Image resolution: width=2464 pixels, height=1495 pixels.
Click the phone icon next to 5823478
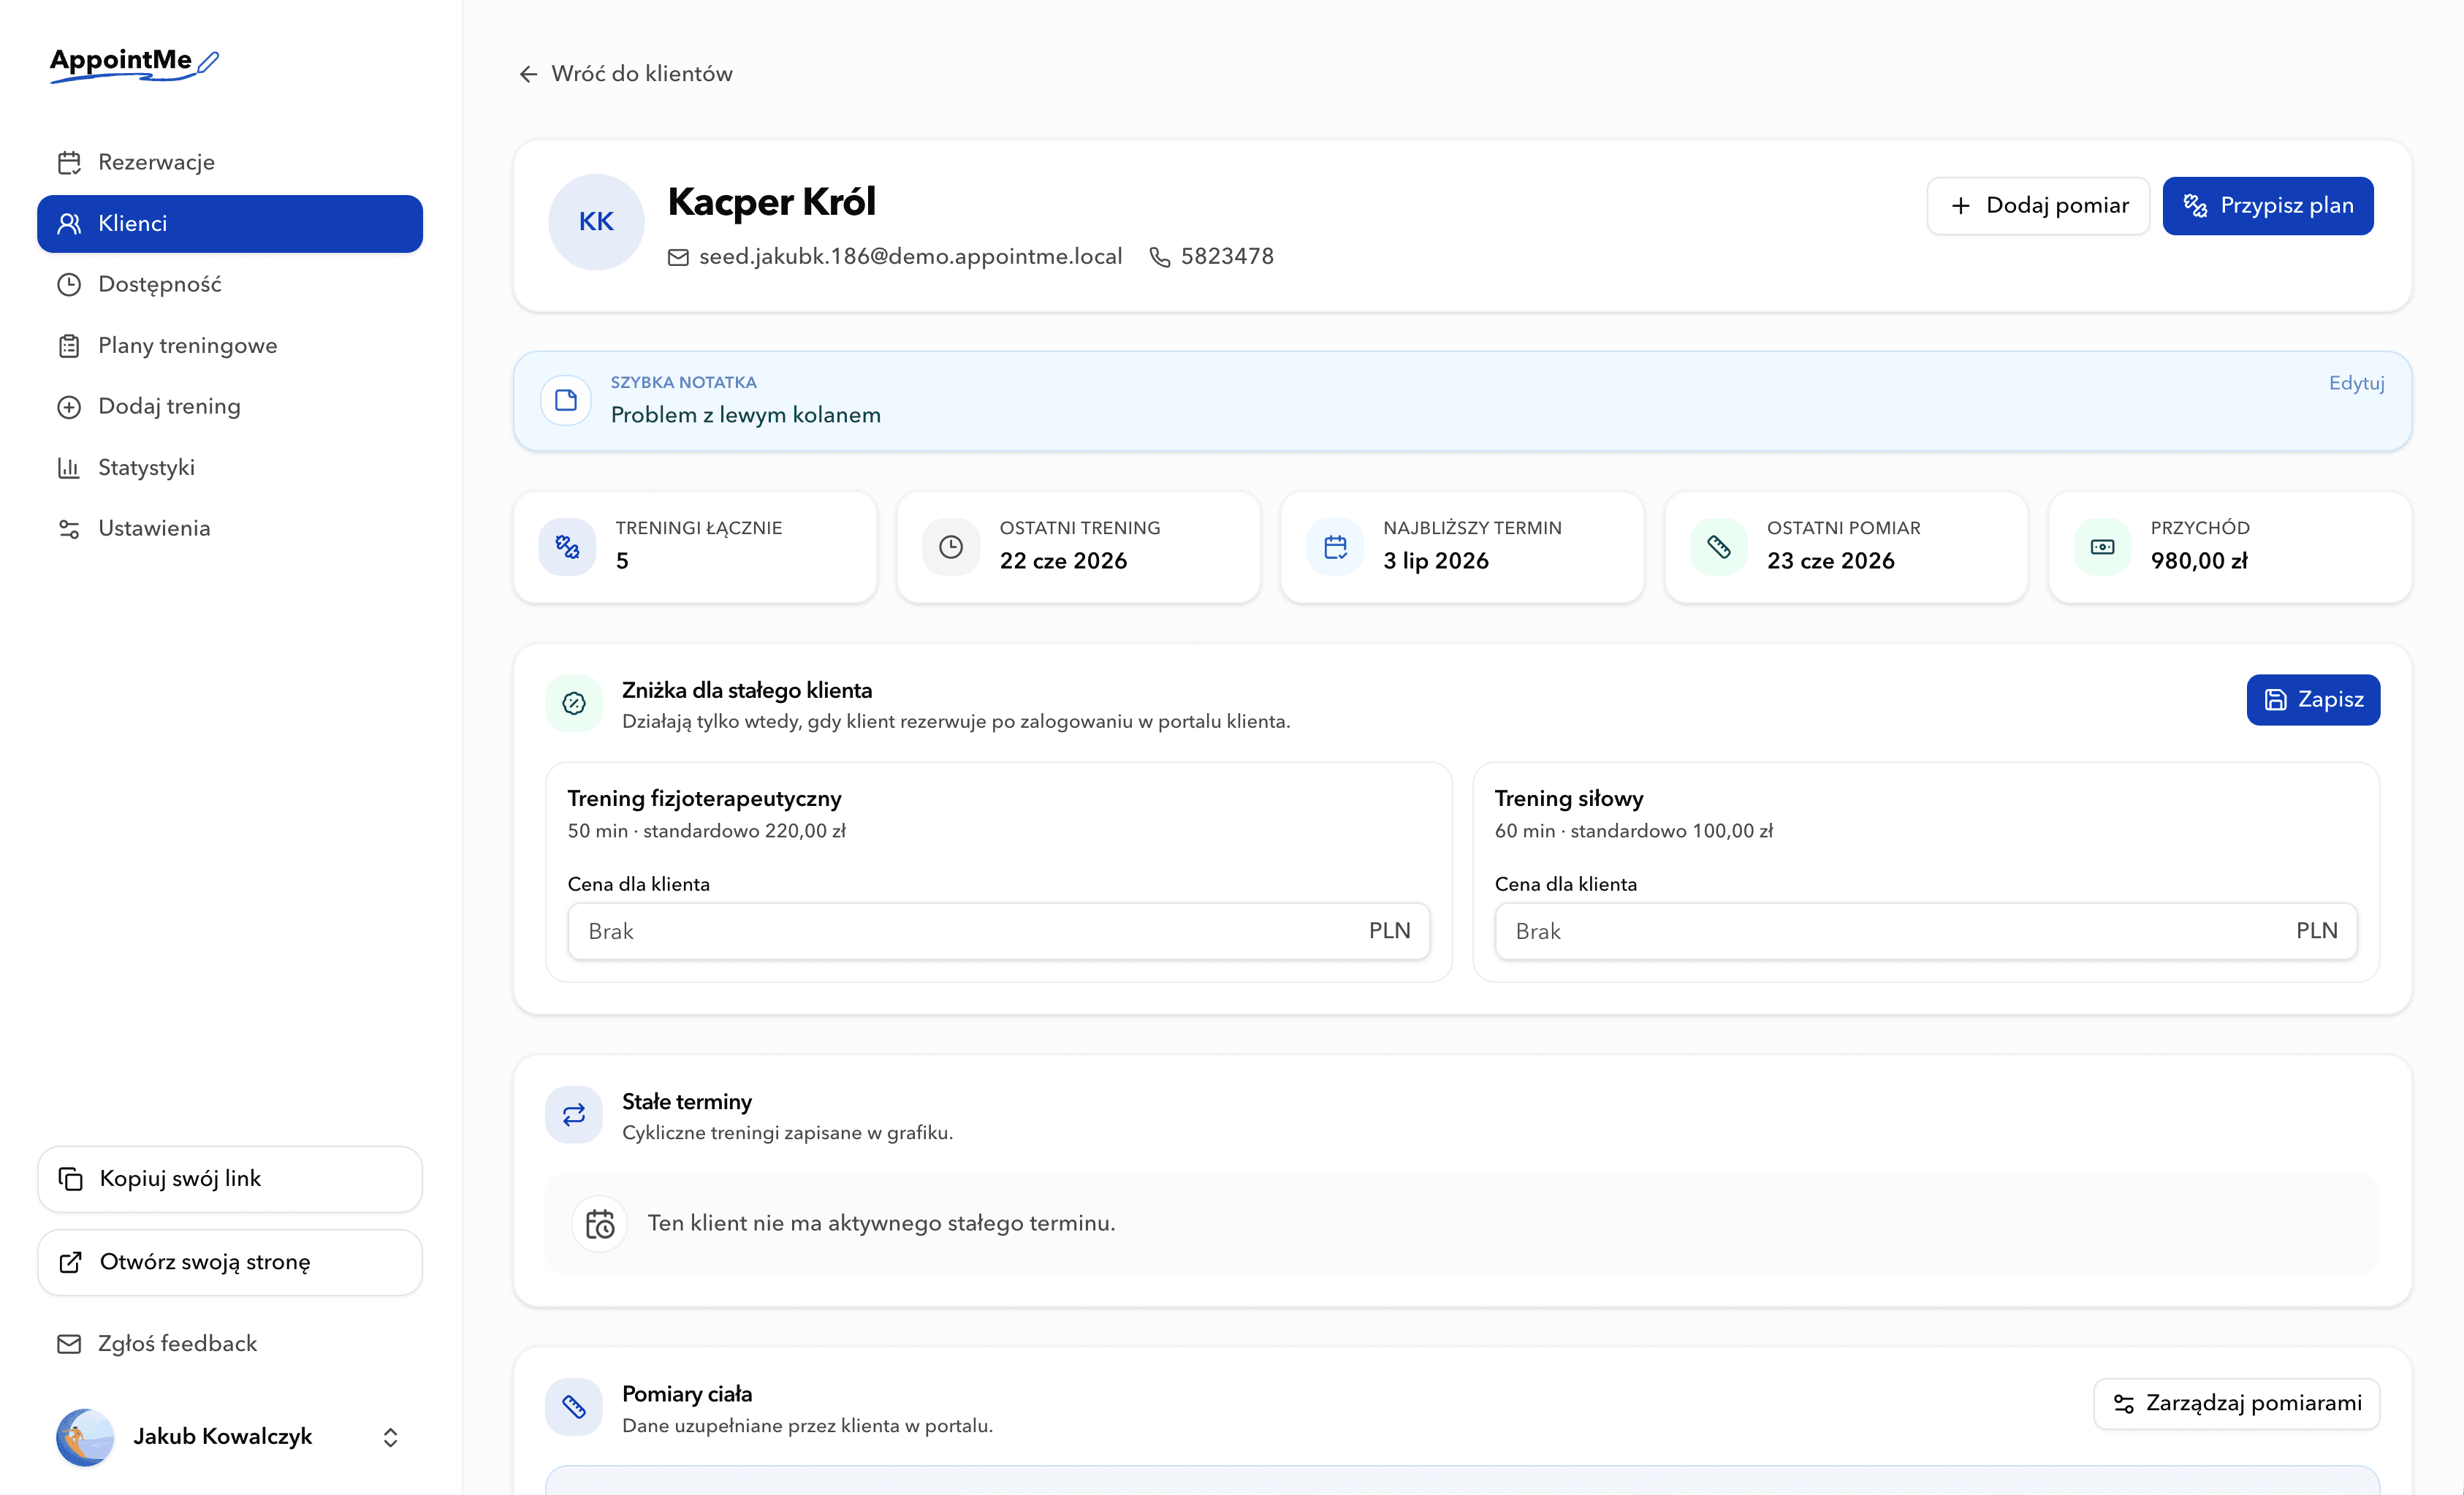click(1159, 257)
